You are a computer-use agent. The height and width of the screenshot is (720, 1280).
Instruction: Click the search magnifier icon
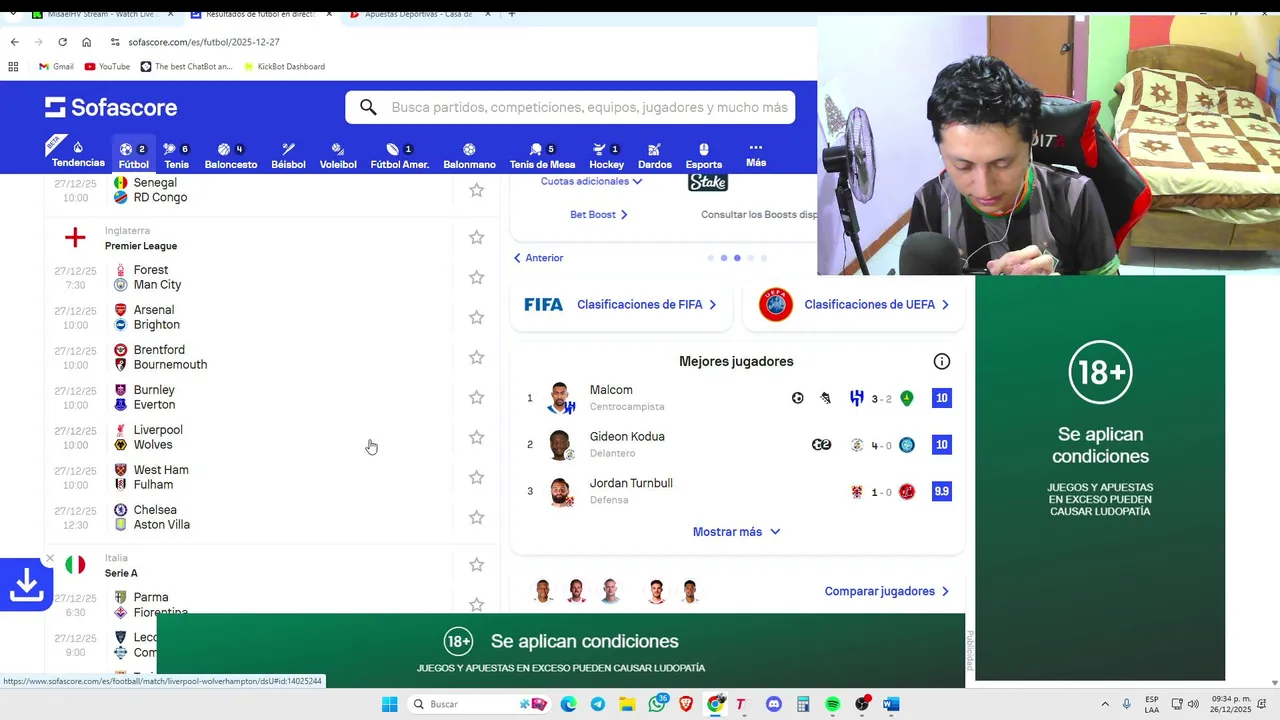pyautogui.click(x=368, y=107)
